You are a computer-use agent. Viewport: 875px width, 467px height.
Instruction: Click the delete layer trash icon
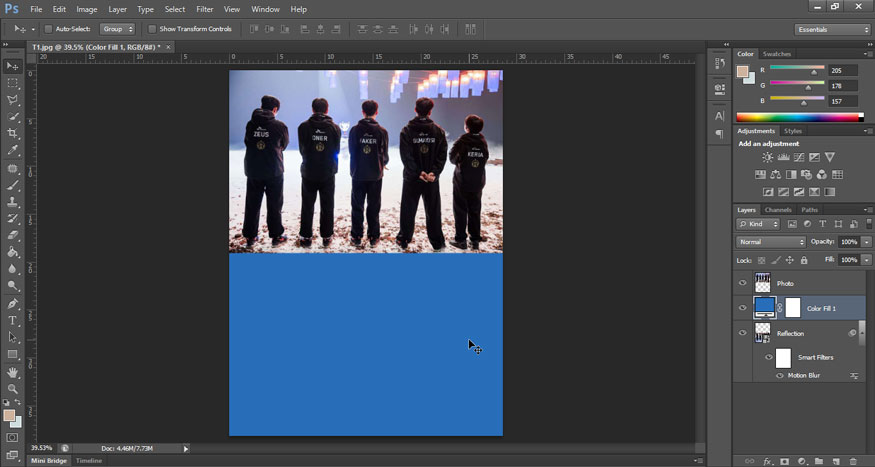[x=851, y=461]
